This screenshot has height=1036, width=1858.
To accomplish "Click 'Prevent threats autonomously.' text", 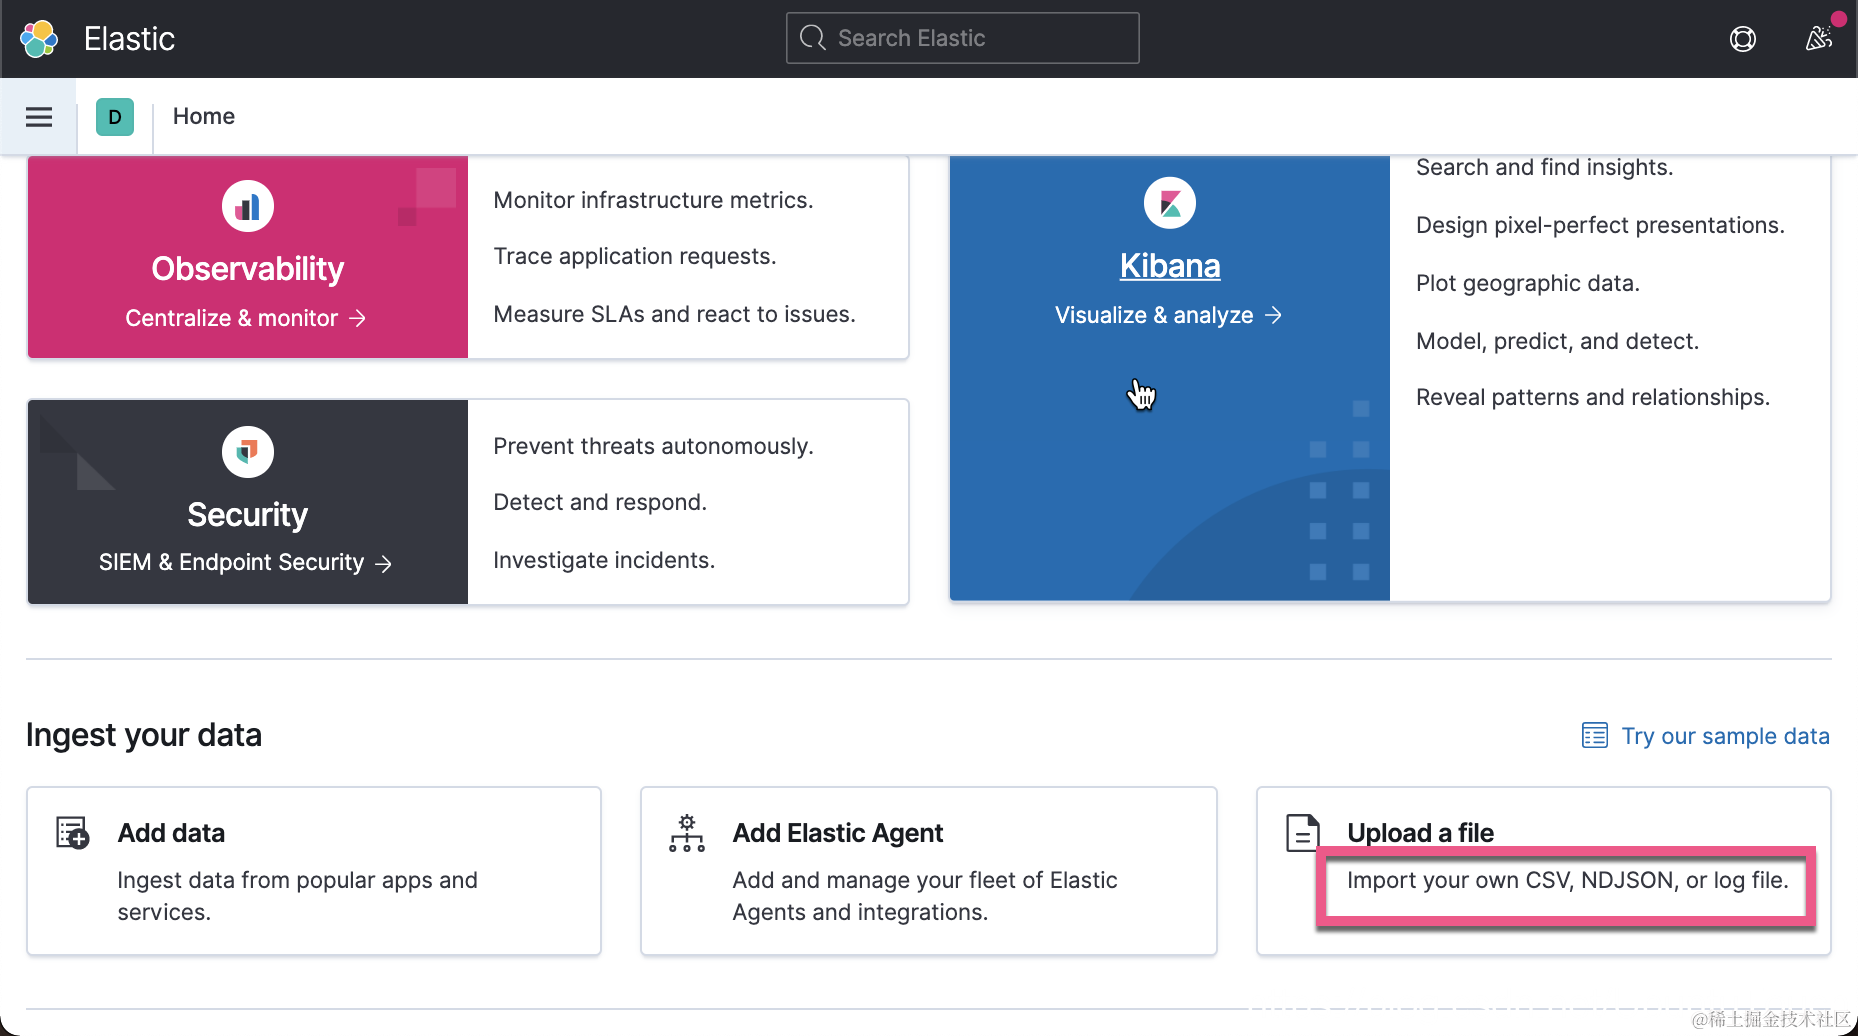I will [653, 446].
